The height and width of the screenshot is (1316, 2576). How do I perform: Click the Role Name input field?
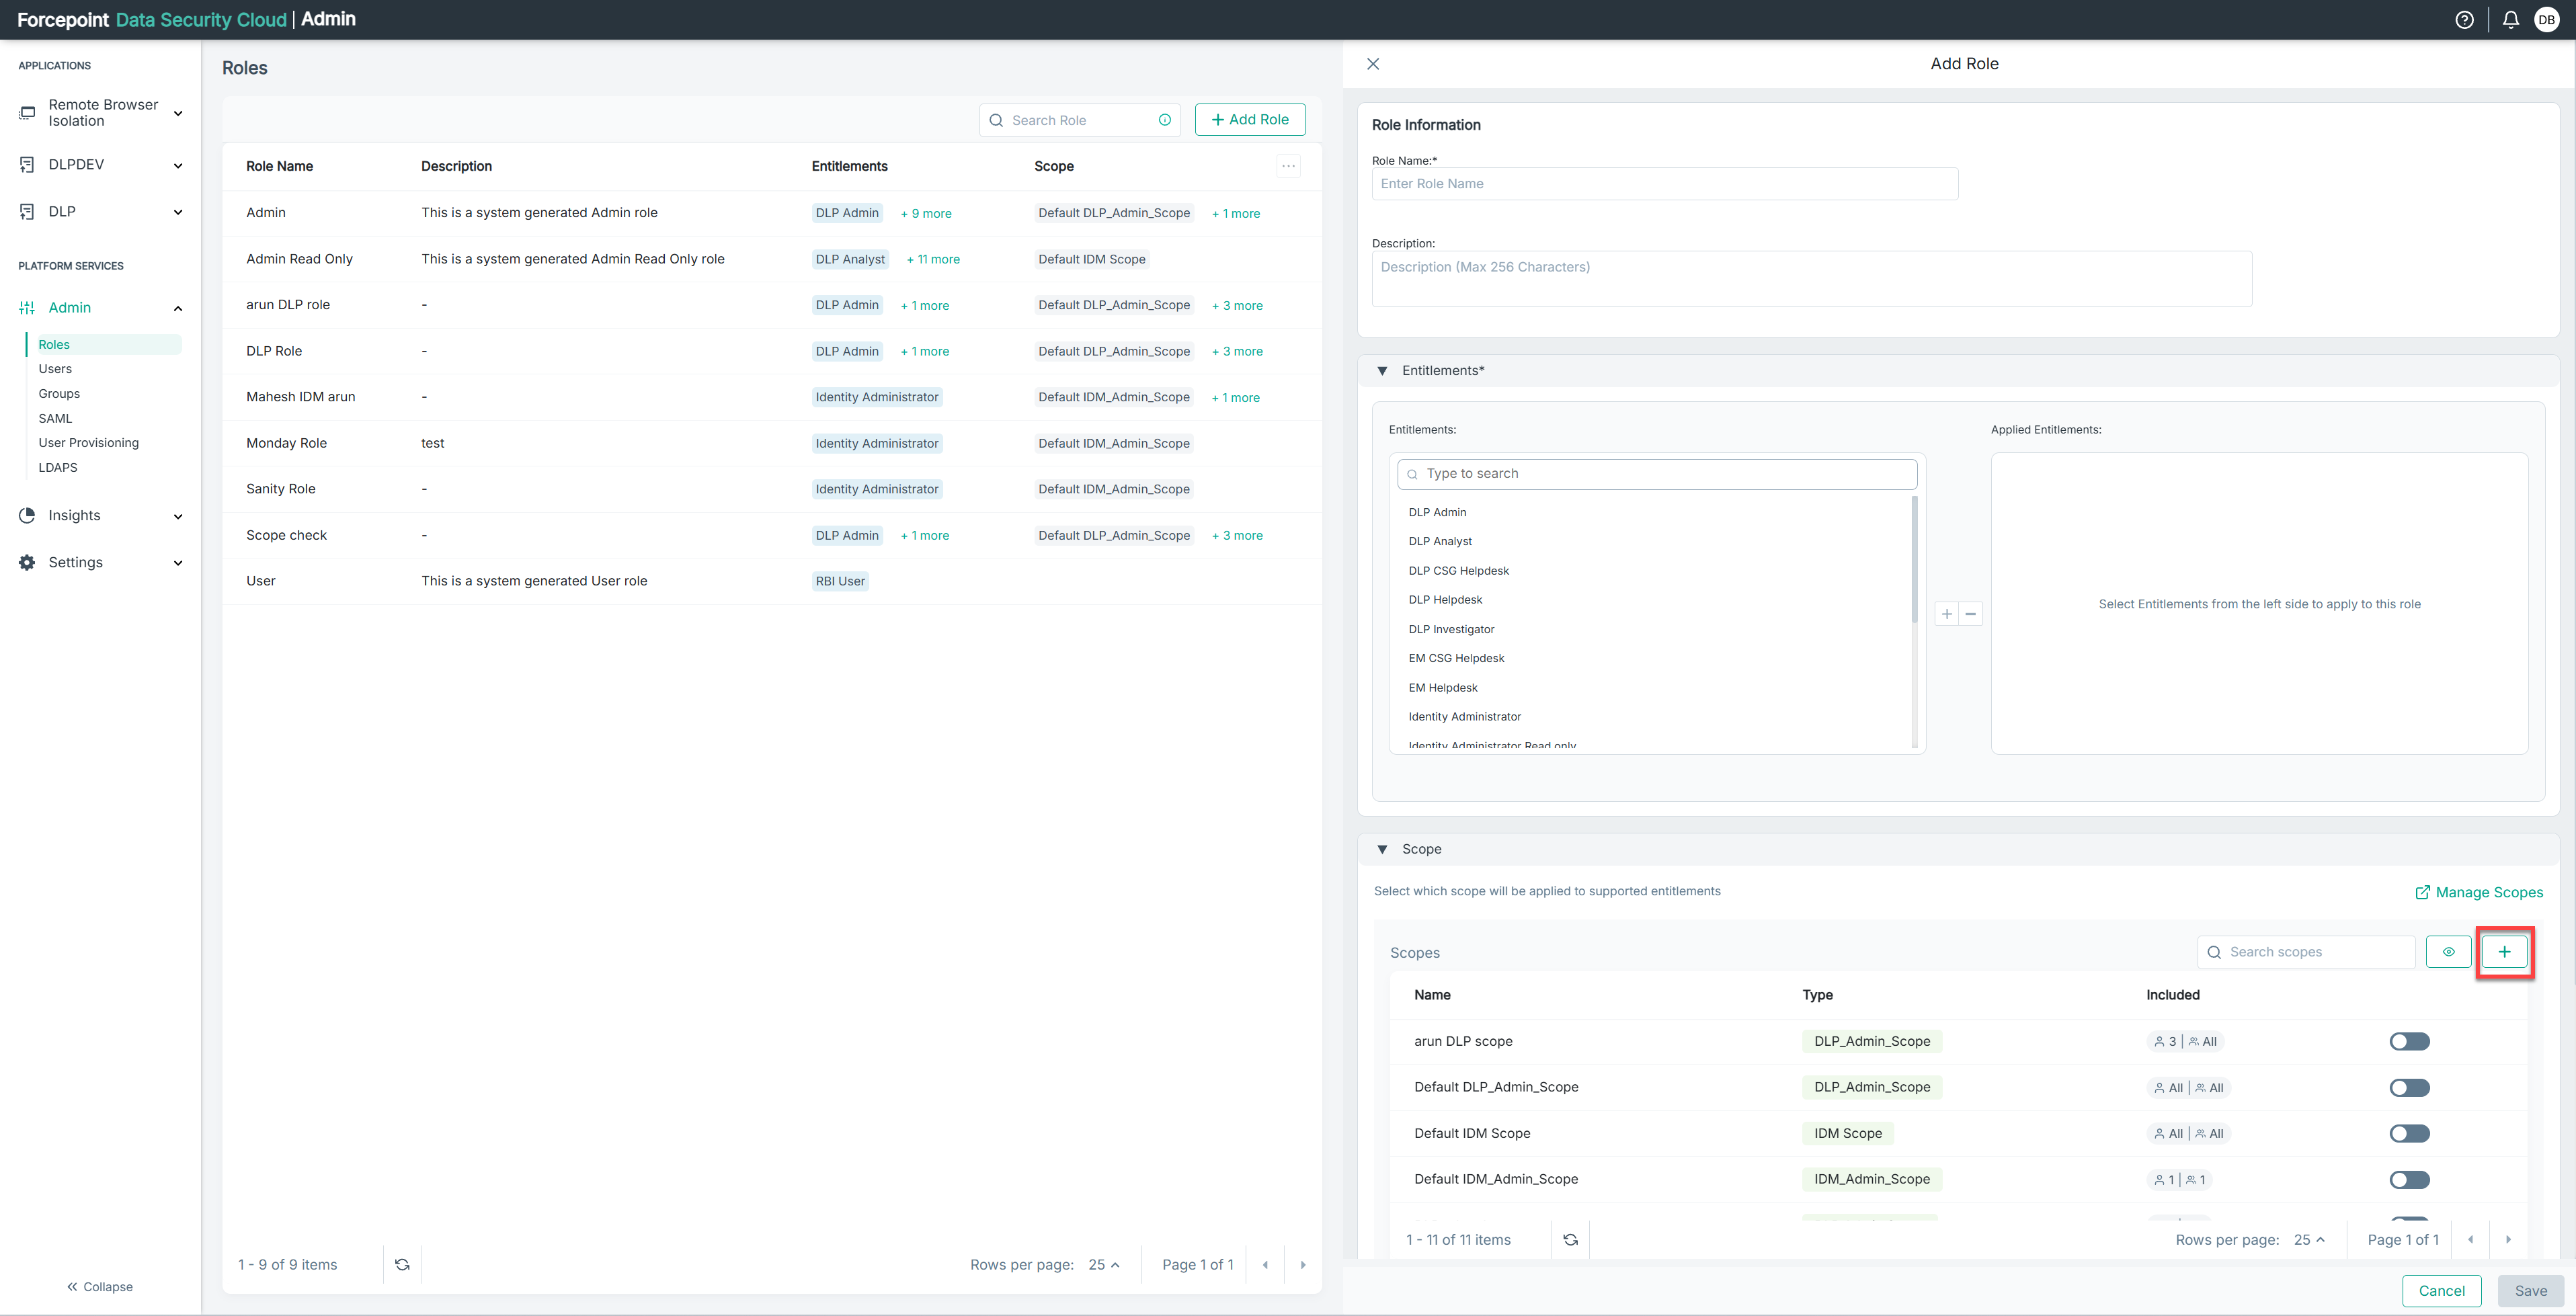click(1664, 184)
